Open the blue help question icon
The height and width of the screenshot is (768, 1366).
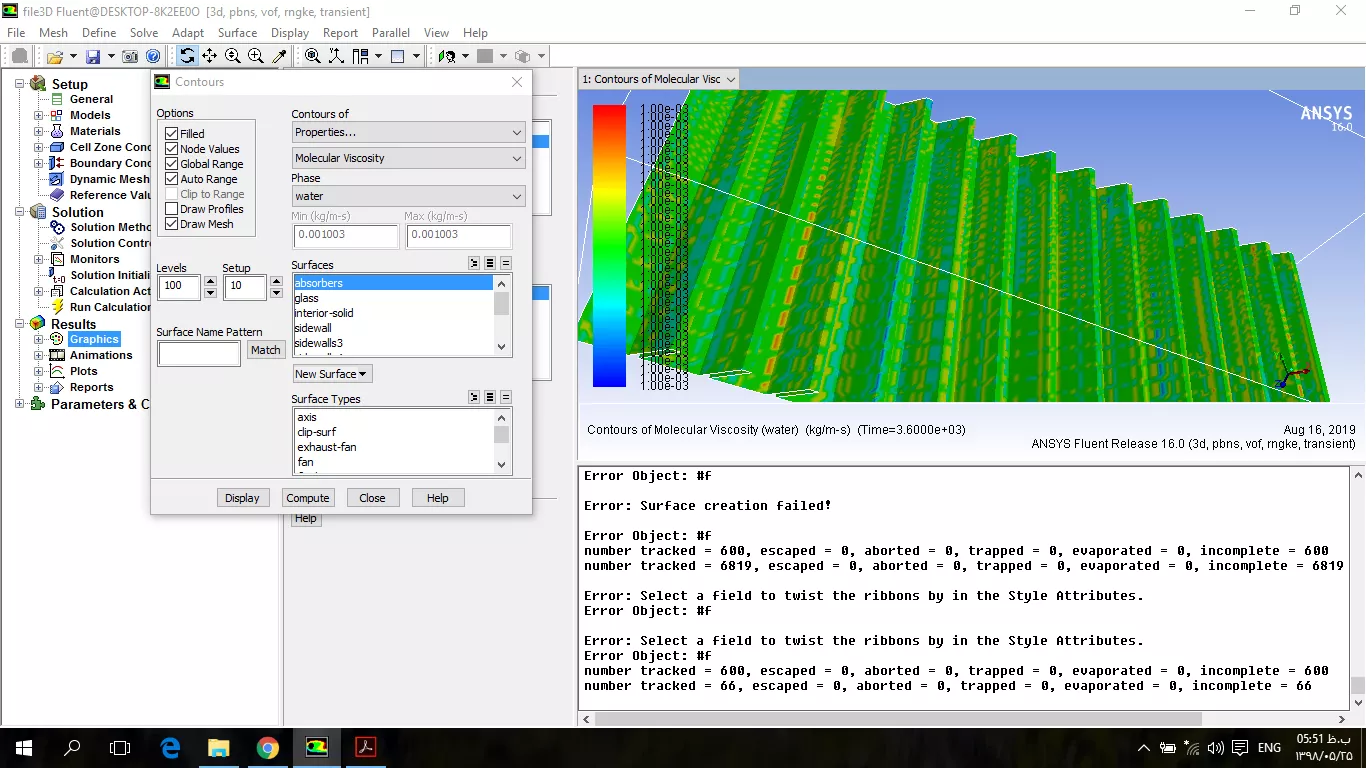(153, 57)
